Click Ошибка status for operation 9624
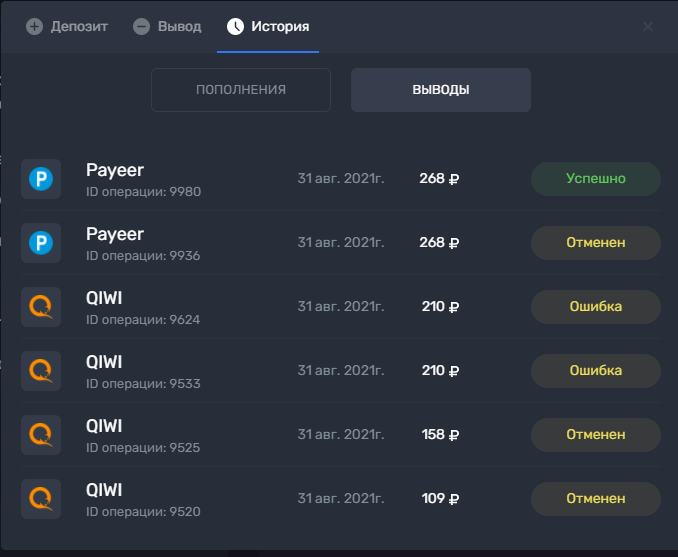Image resolution: width=678 pixels, height=557 pixels. [596, 307]
